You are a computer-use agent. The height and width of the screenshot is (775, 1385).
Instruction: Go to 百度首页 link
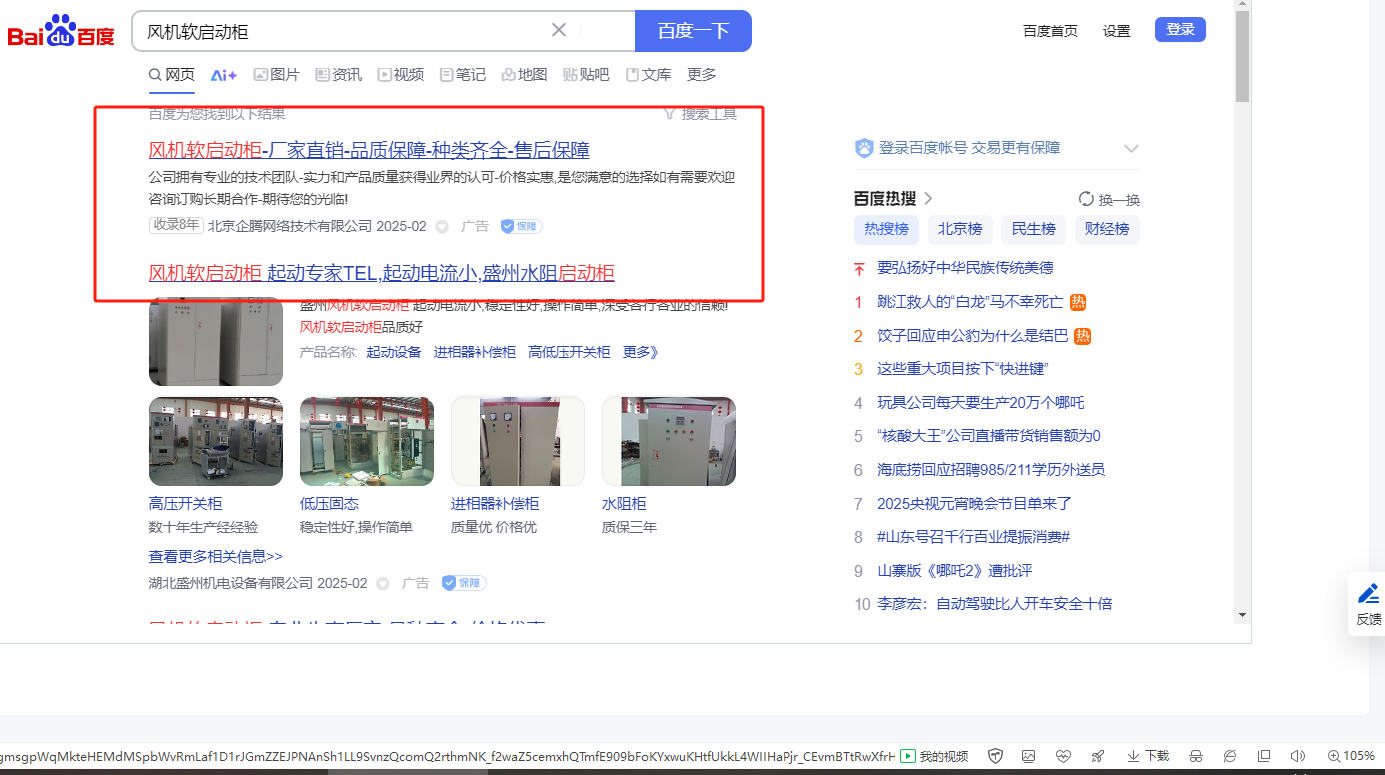coord(1050,31)
